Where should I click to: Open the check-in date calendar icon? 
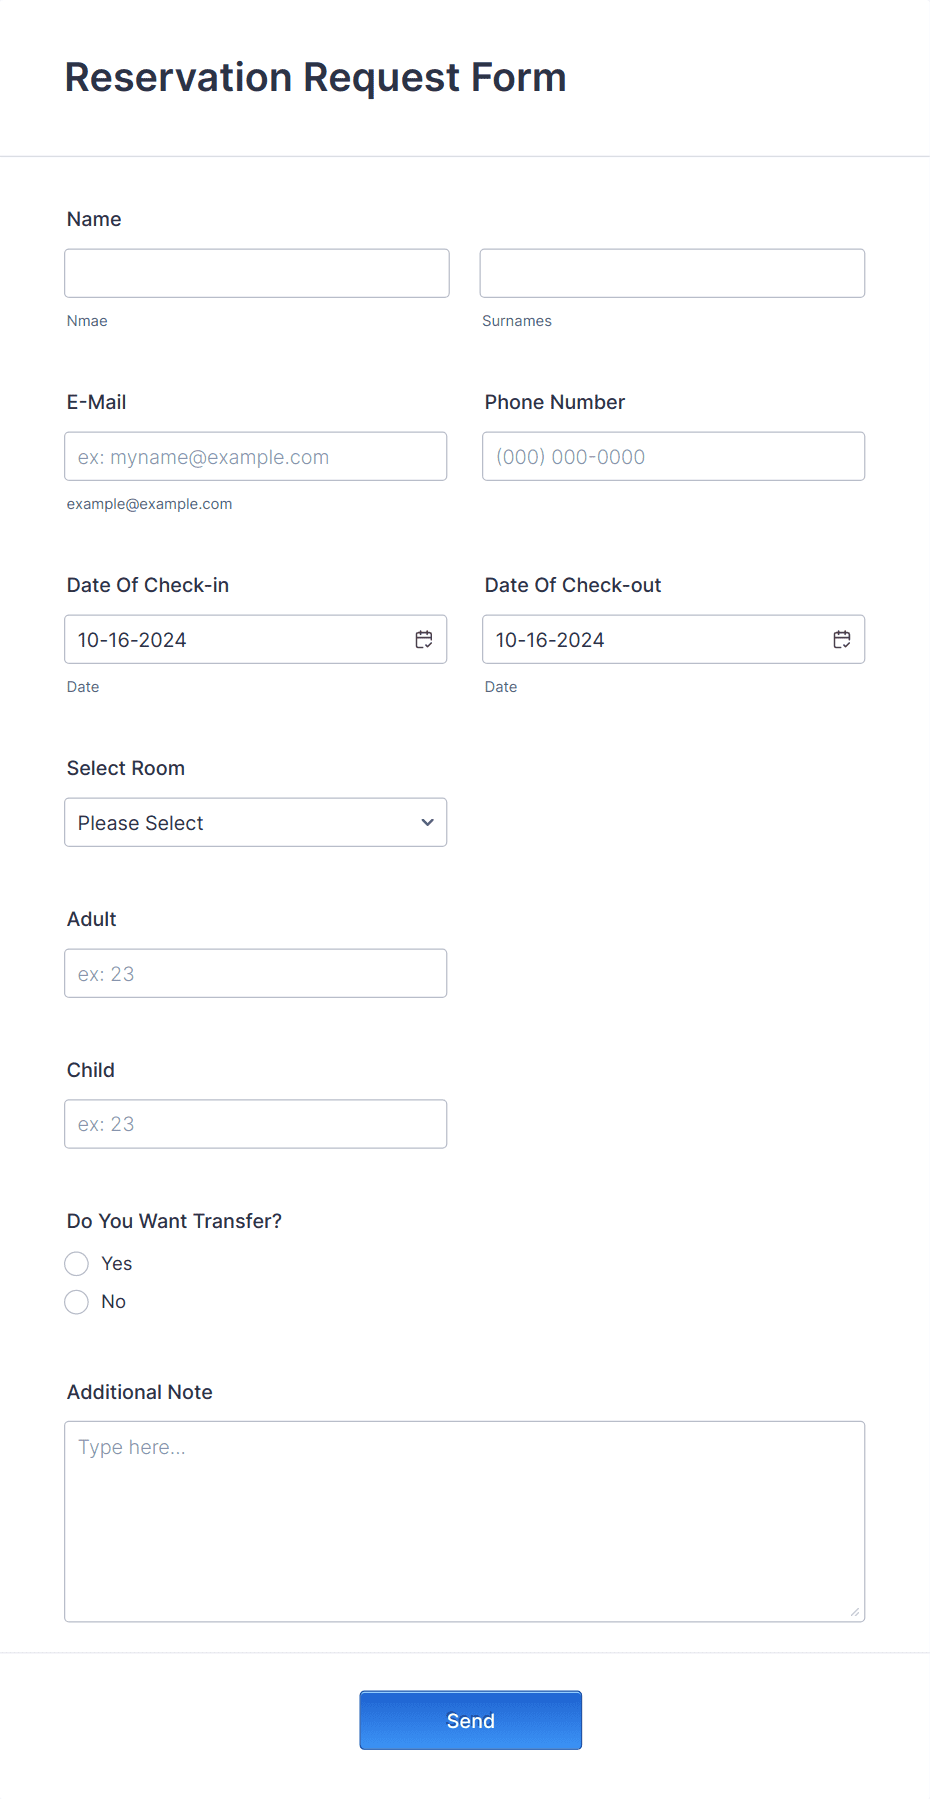tap(424, 639)
